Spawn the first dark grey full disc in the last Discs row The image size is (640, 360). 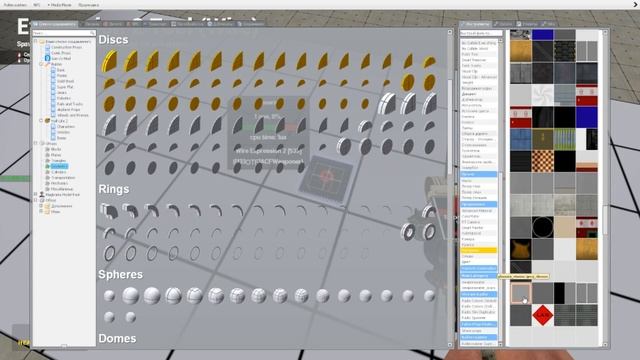pyautogui.click(x=109, y=167)
